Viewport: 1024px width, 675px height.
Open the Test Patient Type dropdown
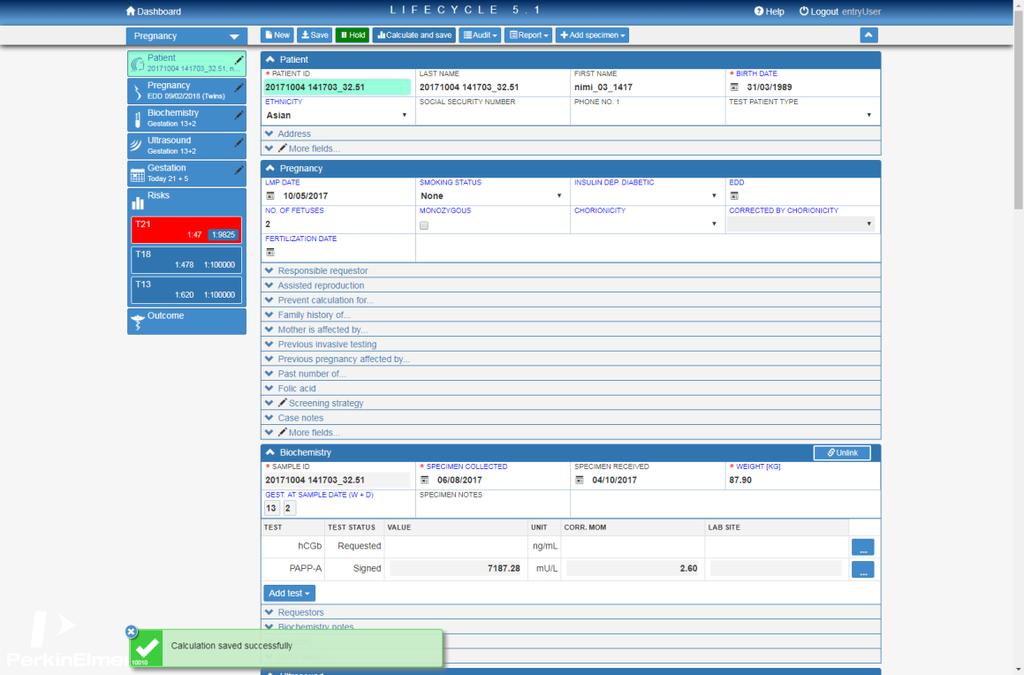click(x=801, y=115)
